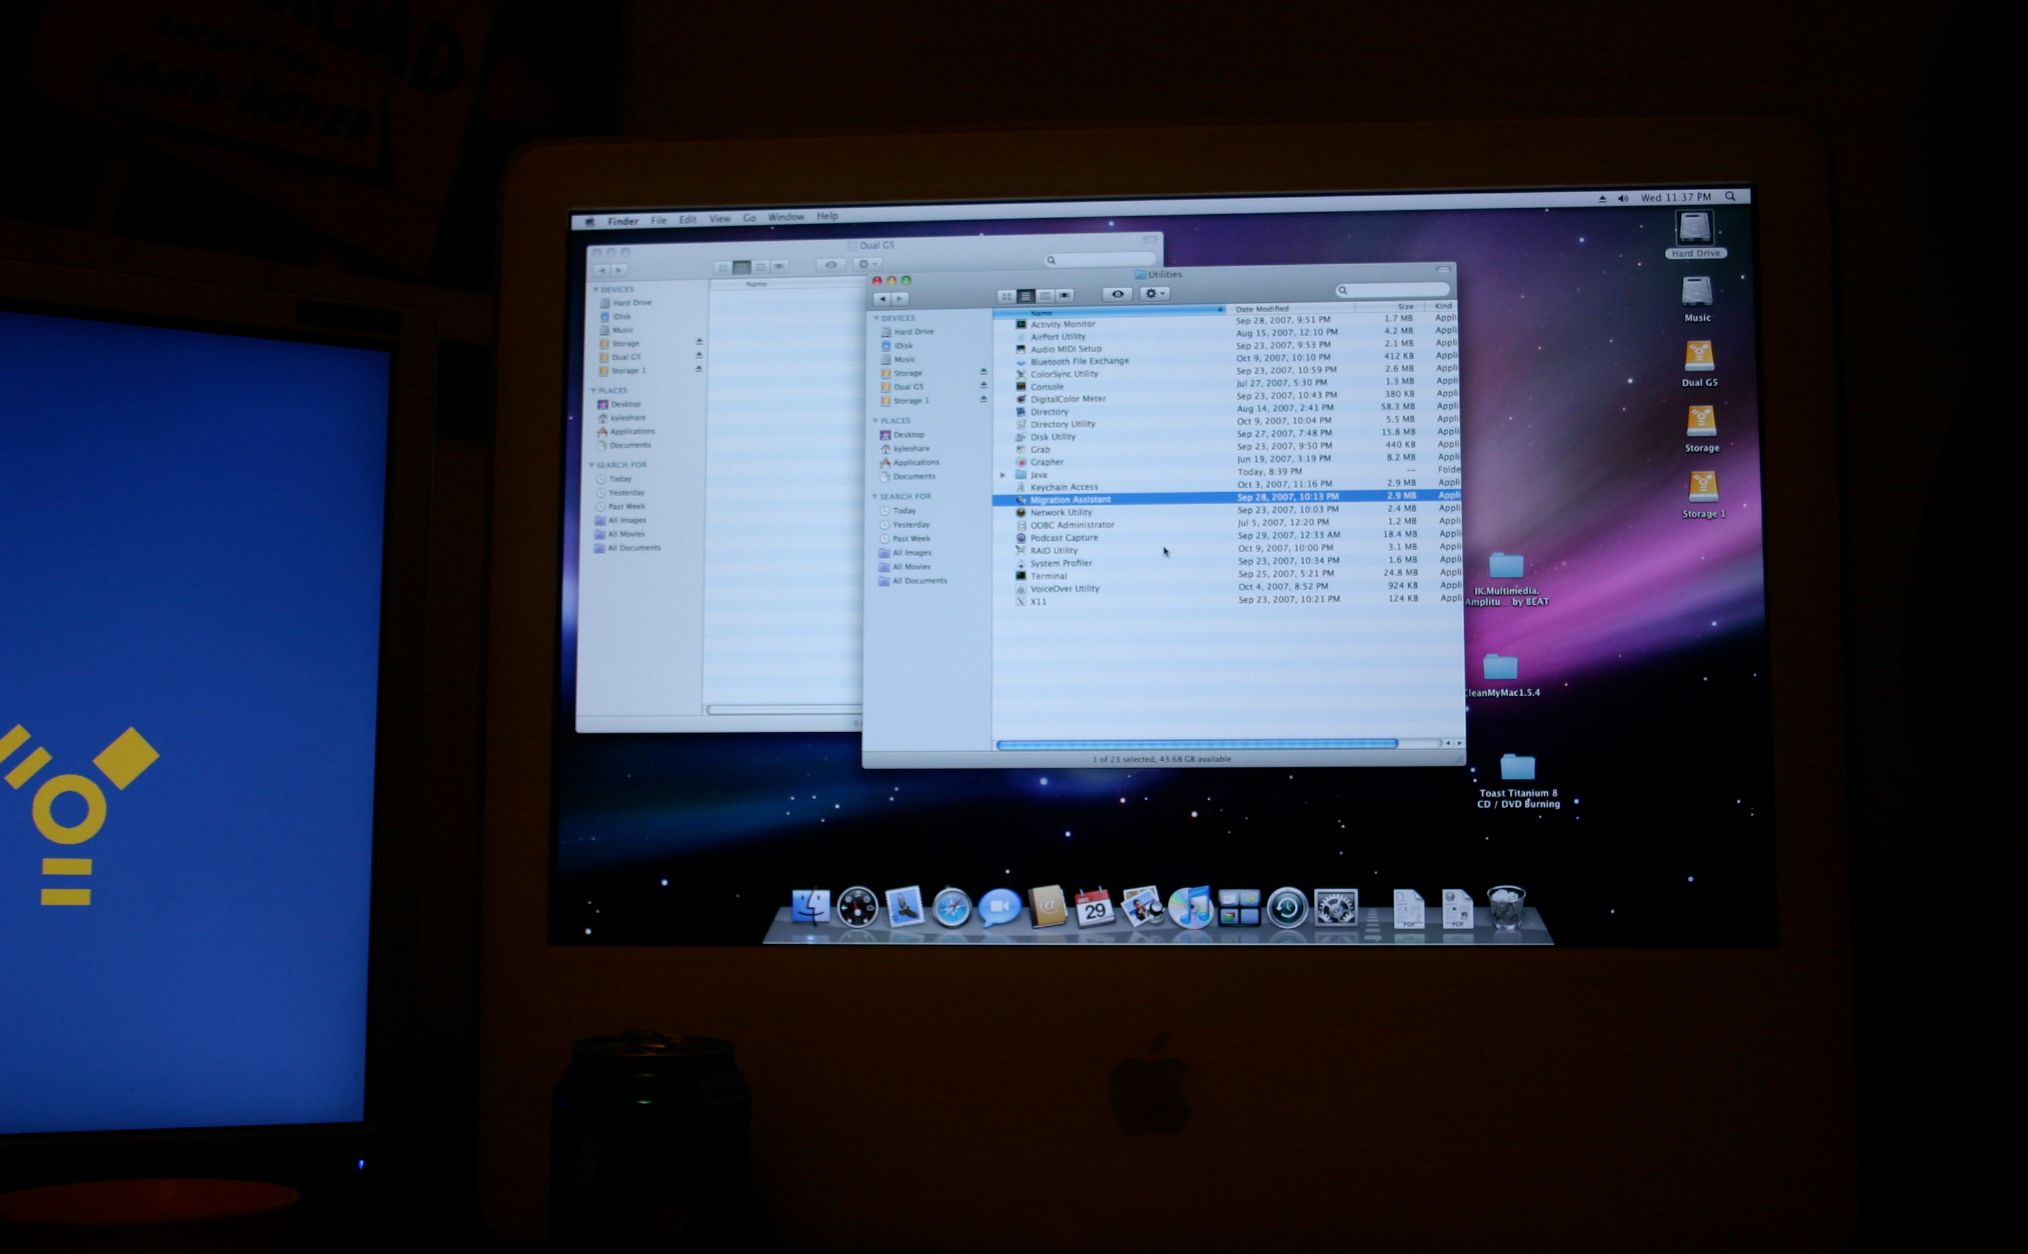Screen dimensions: 2028x1254
Task: Expand the Java folder disclosure triangle
Action: 1003,474
